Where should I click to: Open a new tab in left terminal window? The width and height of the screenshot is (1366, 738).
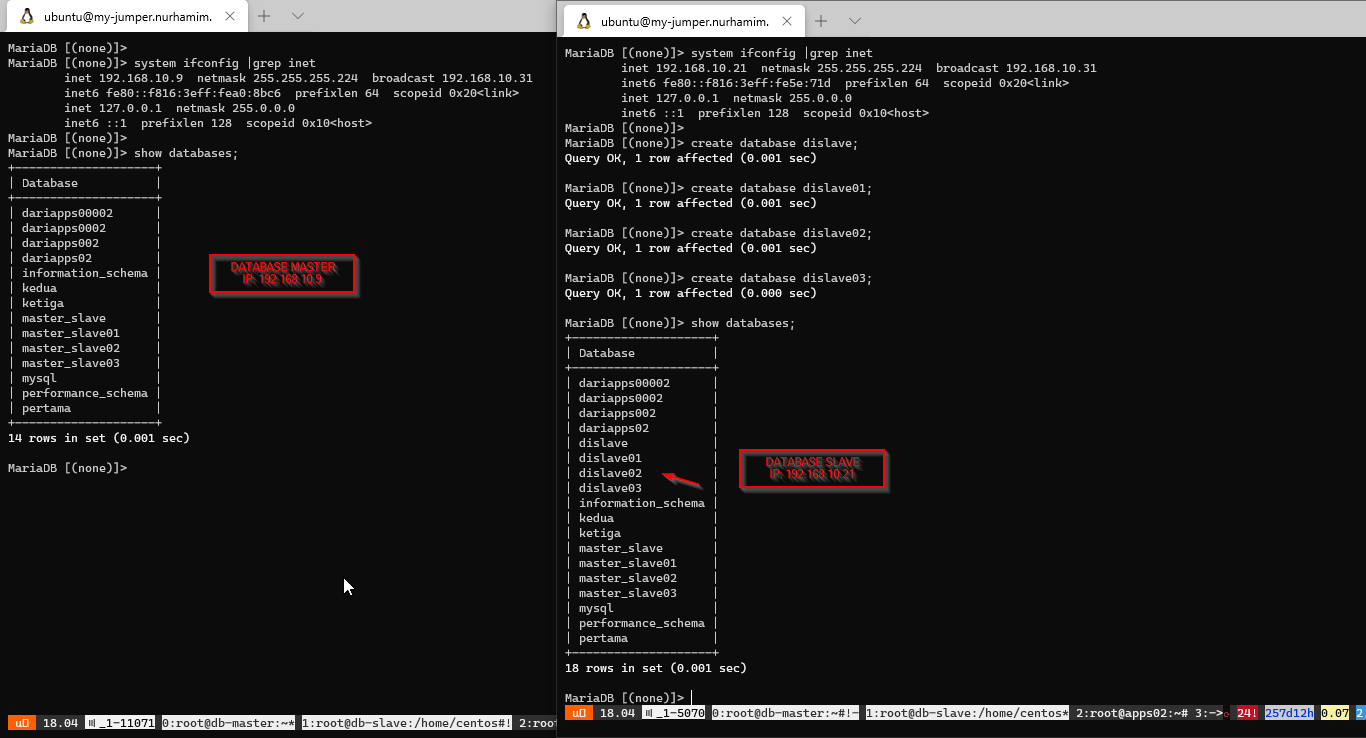click(264, 16)
